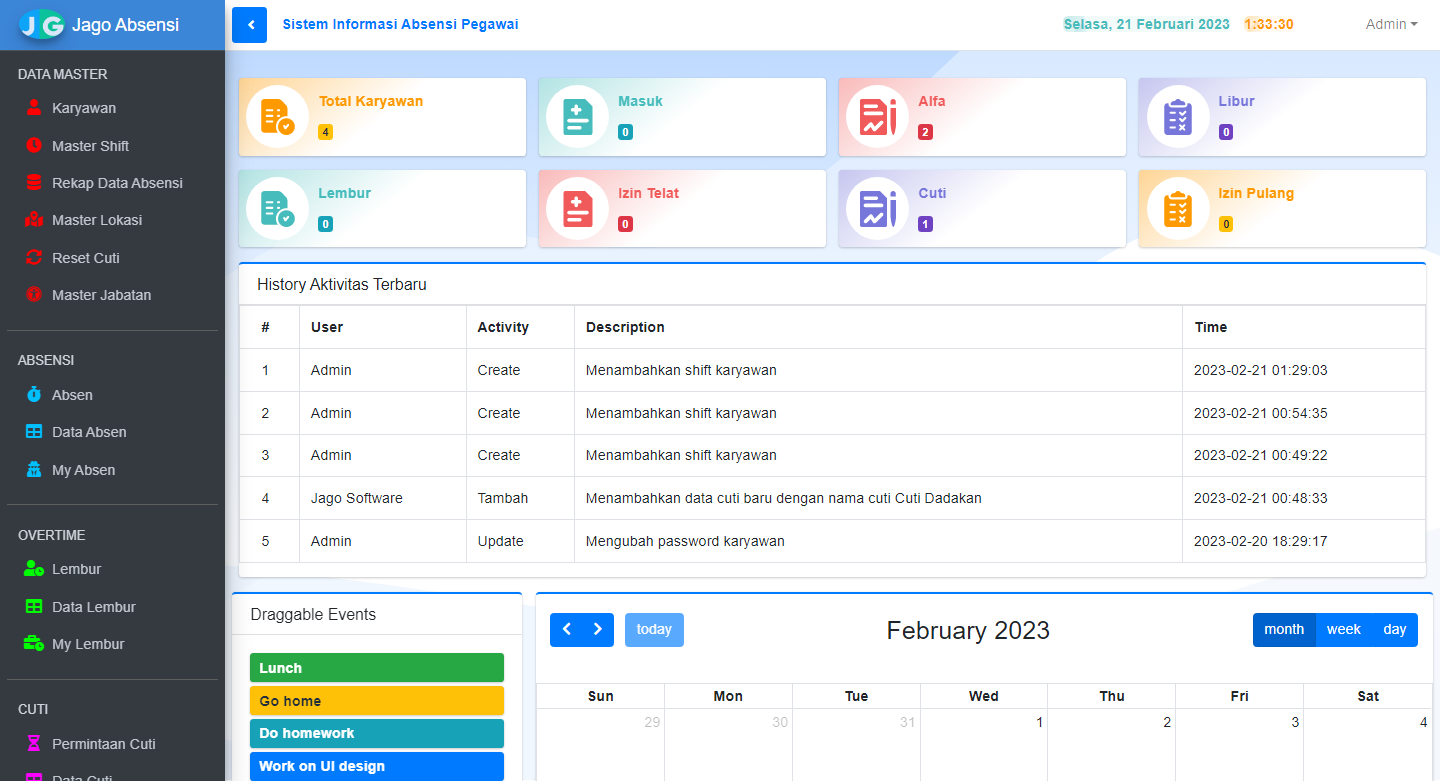Switch calendar to week view
The image size is (1440, 781).
click(1343, 630)
